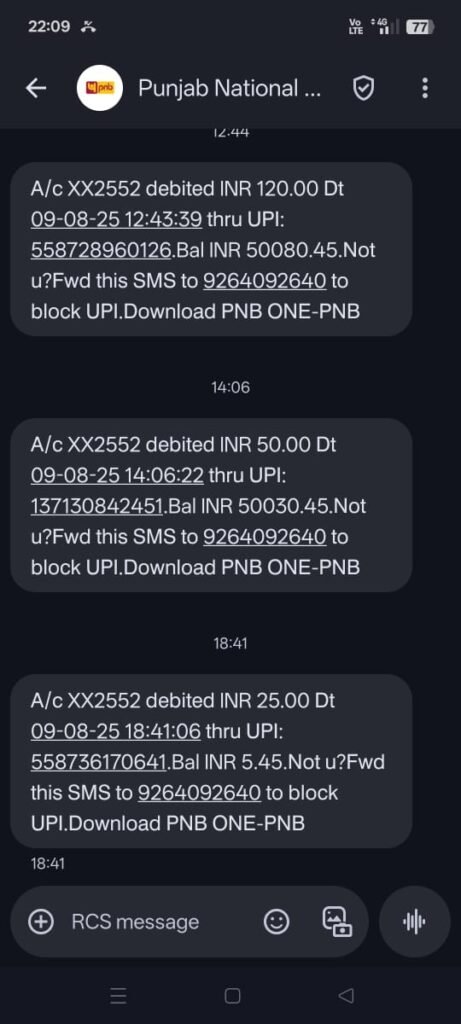Open the three-dot overflow menu
This screenshot has width=461, height=1024.
pos(425,88)
